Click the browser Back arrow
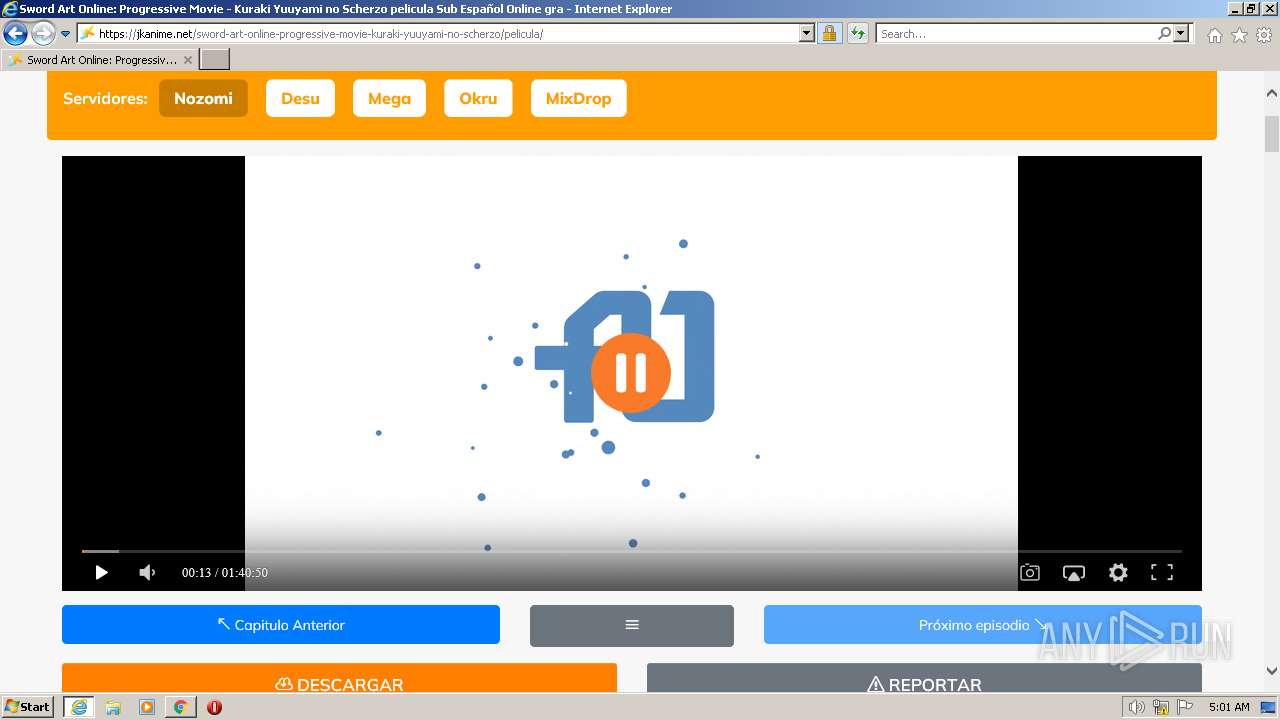This screenshot has height=720, width=1280. pyautogui.click(x=15, y=34)
